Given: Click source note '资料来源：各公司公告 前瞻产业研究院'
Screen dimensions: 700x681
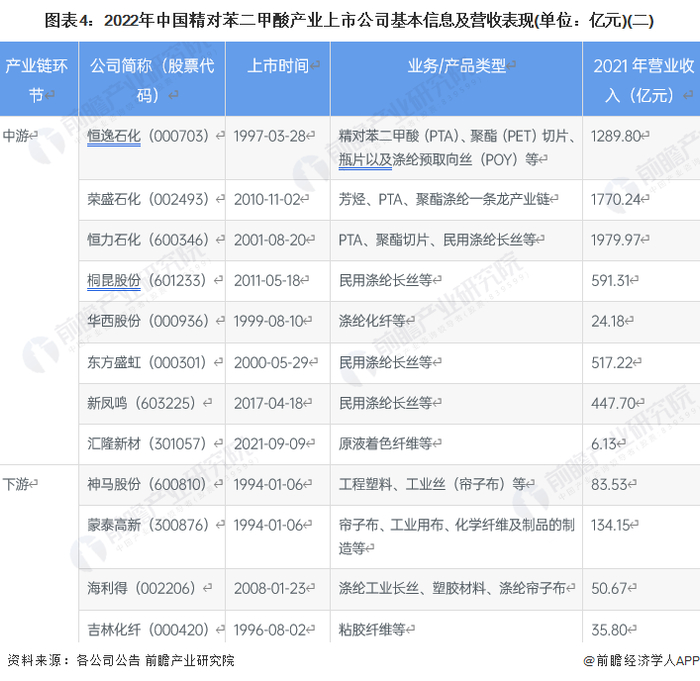Looking at the screenshot, I should tap(121, 660).
